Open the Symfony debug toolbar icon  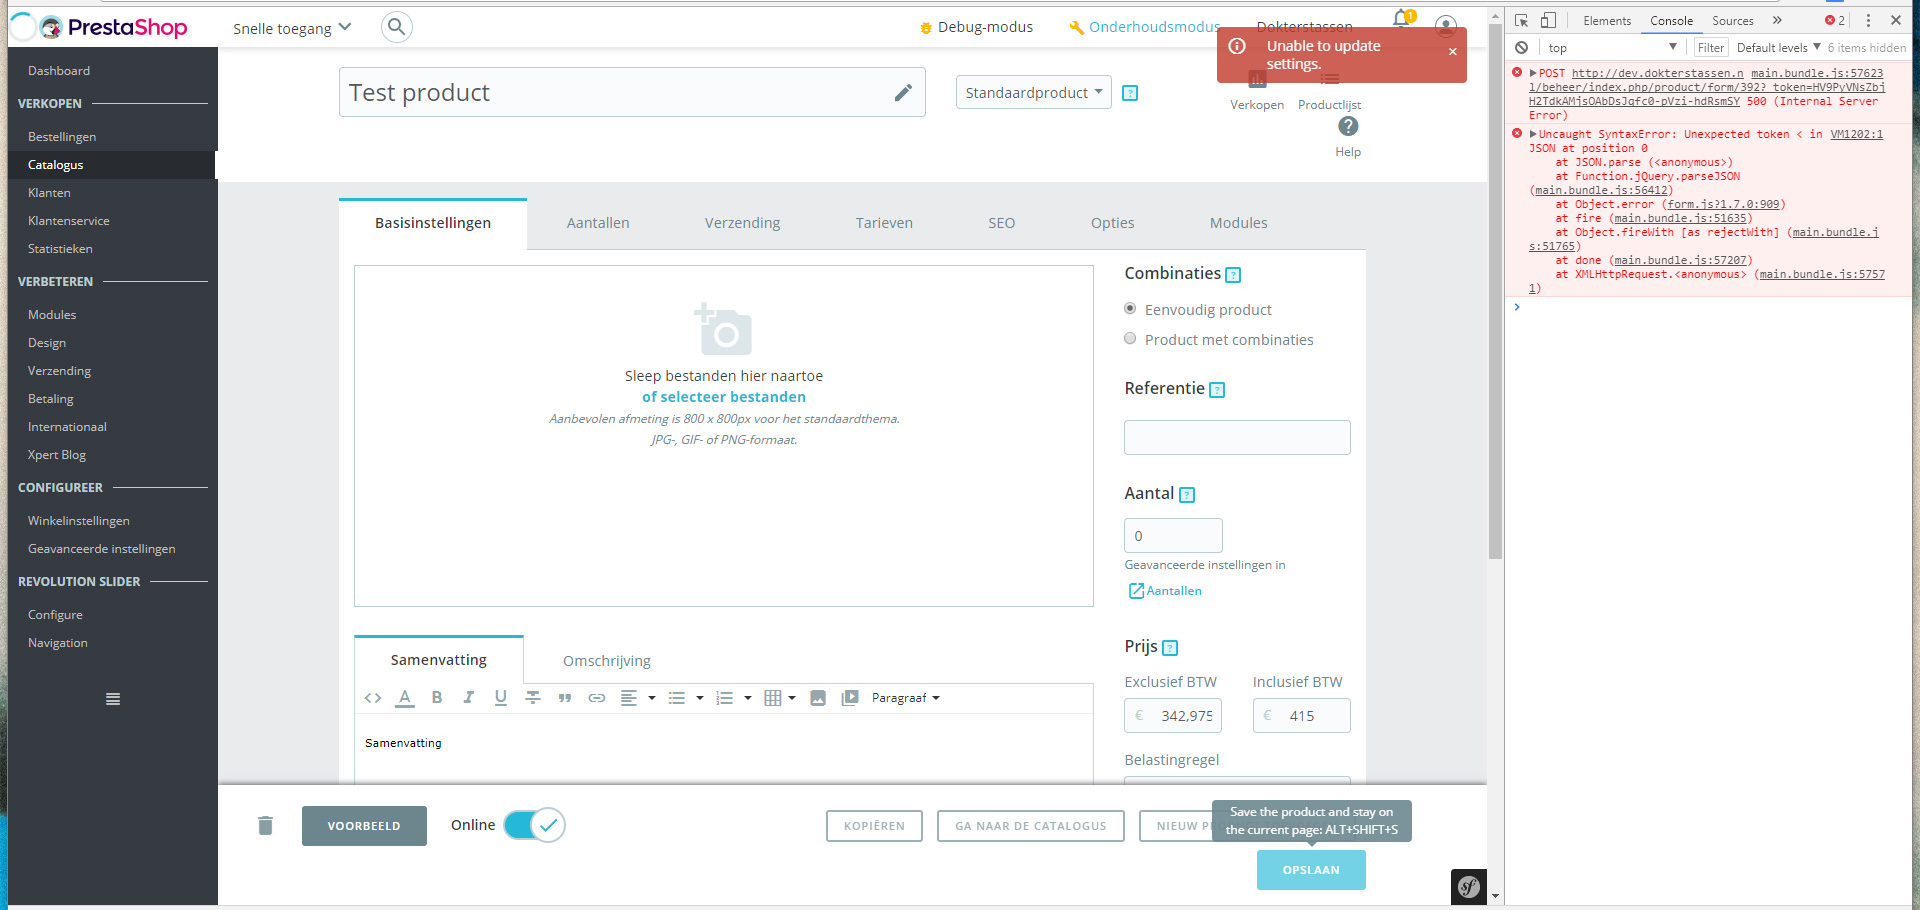tap(1468, 886)
